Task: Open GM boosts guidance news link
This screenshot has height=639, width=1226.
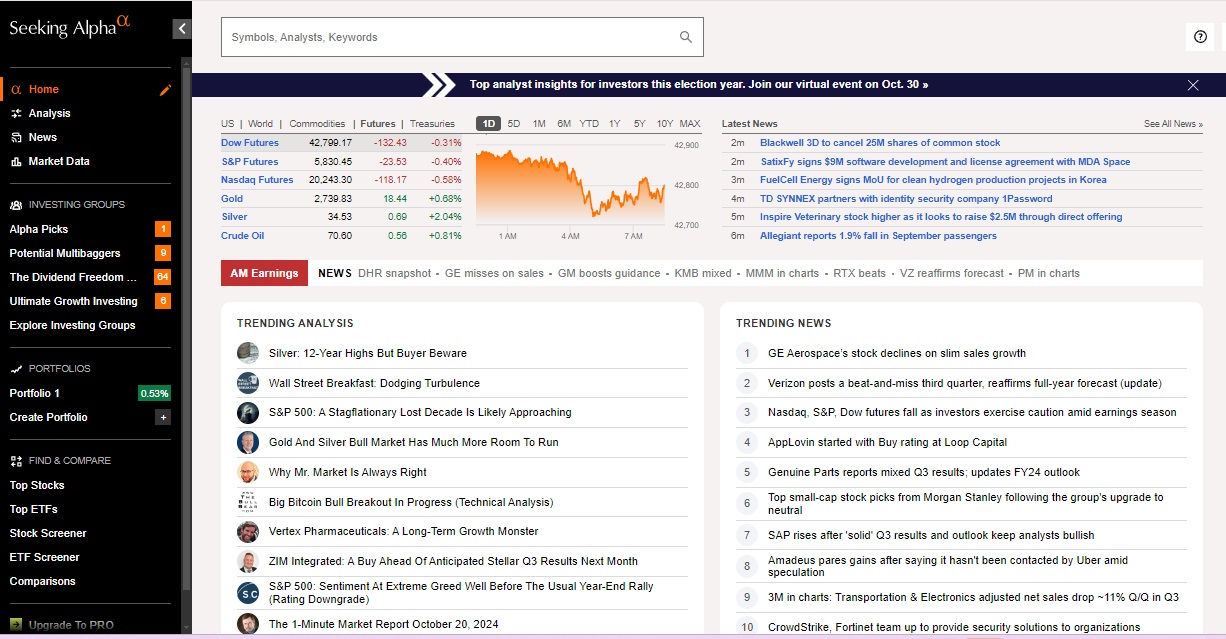Action: 609,273
